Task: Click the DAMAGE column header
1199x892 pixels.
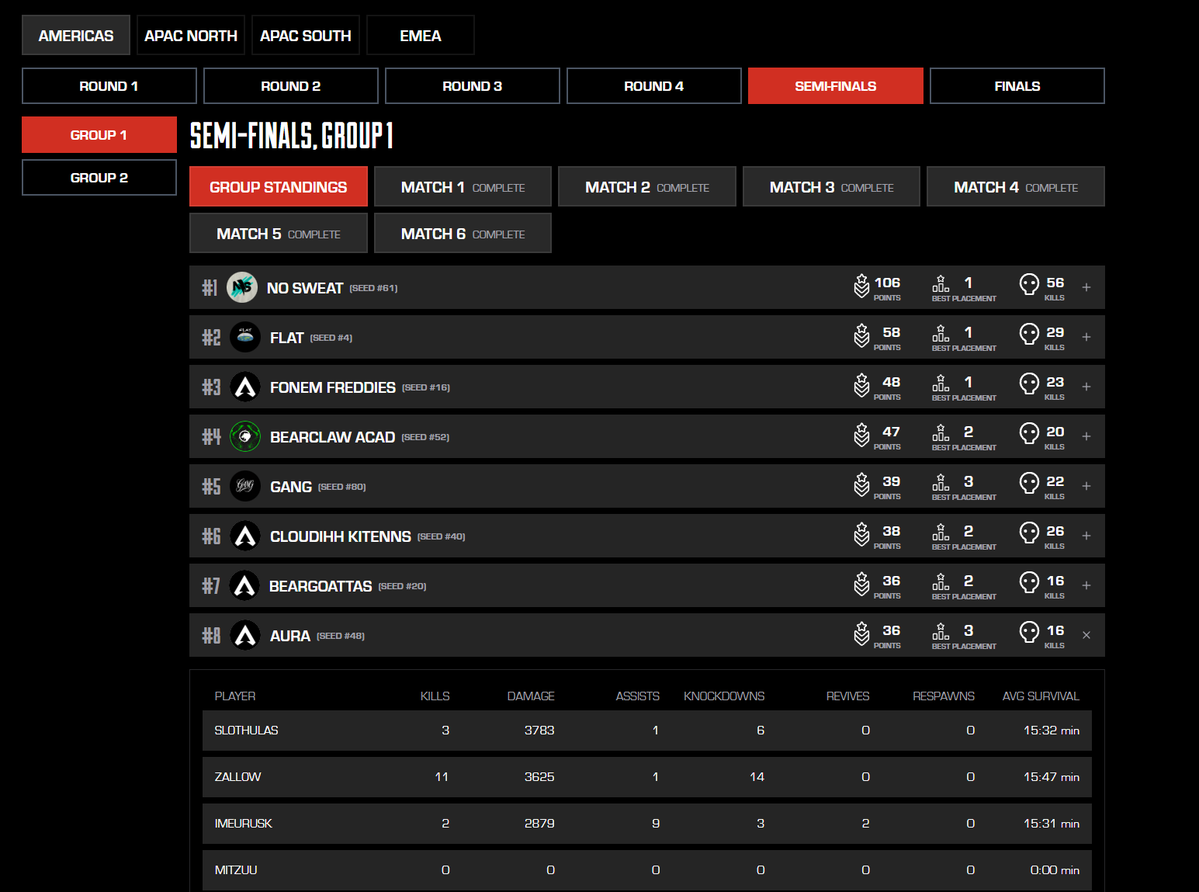Action: click(531, 696)
